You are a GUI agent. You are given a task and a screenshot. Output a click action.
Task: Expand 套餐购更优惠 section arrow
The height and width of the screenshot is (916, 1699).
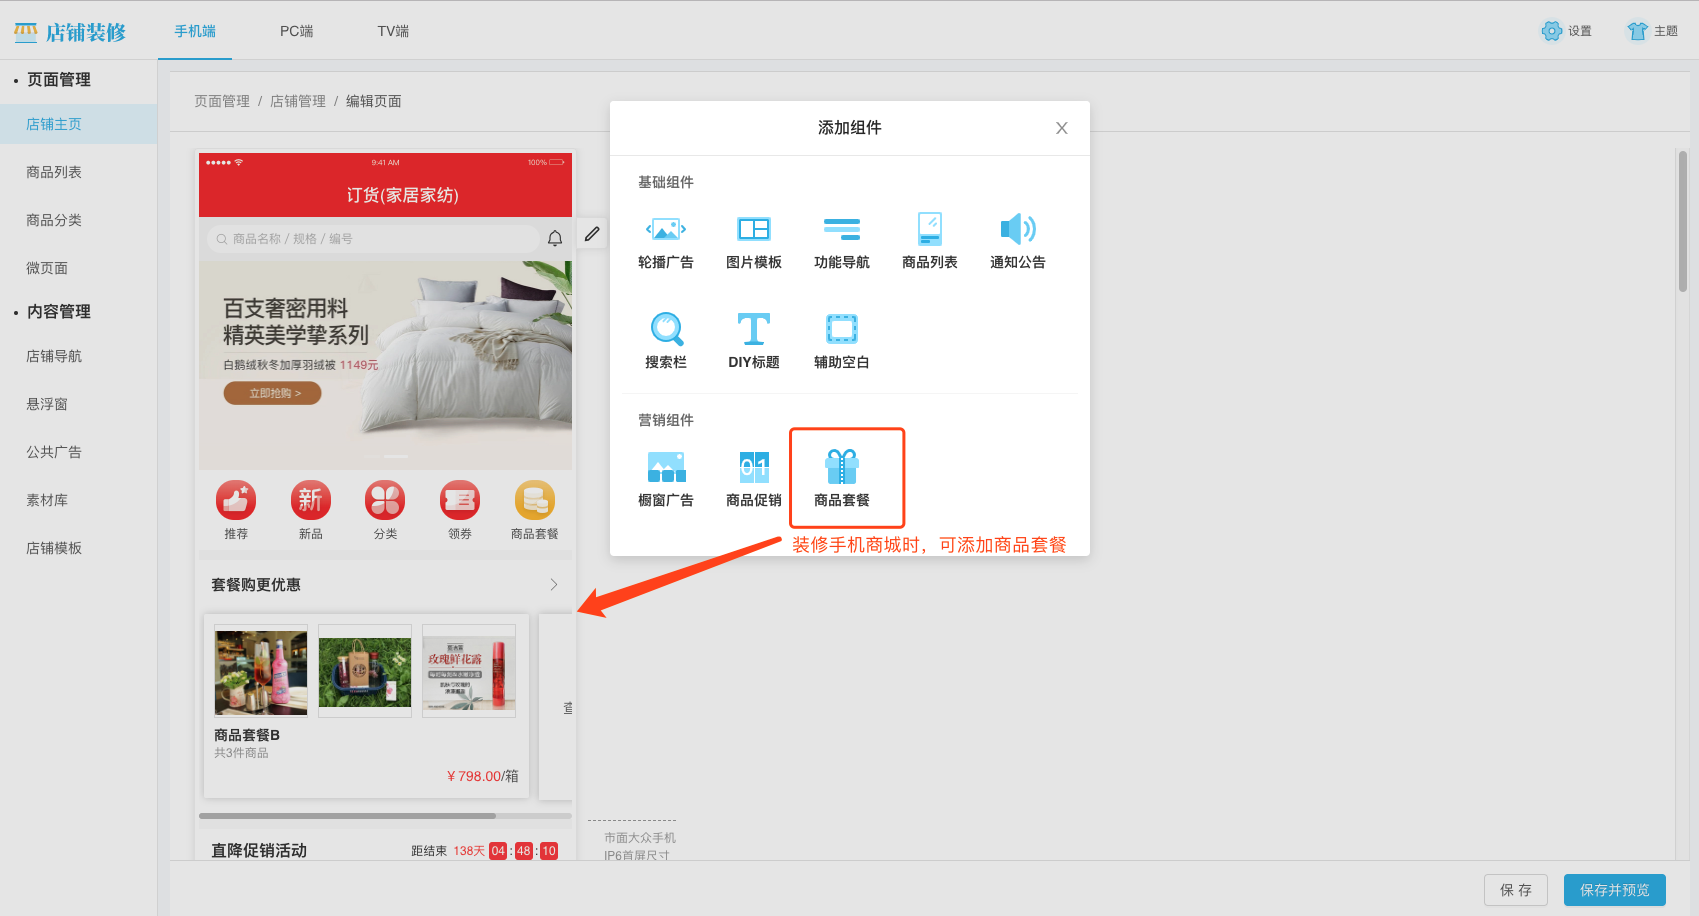tap(554, 585)
